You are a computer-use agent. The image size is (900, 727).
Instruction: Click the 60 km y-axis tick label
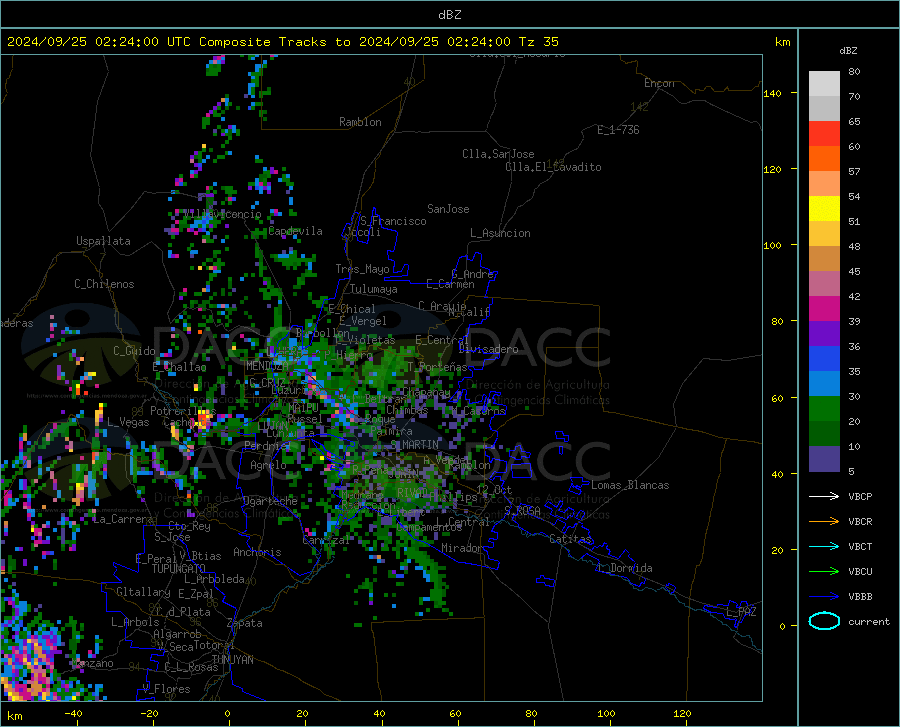777,398
